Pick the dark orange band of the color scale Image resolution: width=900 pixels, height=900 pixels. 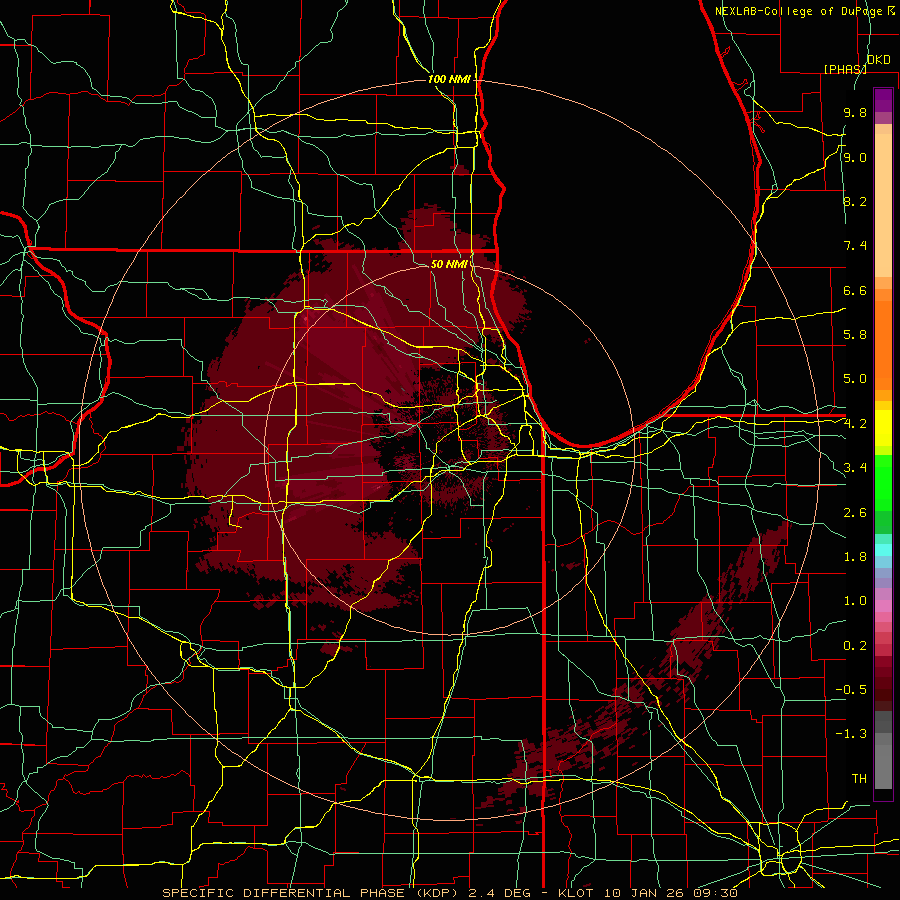(883, 344)
